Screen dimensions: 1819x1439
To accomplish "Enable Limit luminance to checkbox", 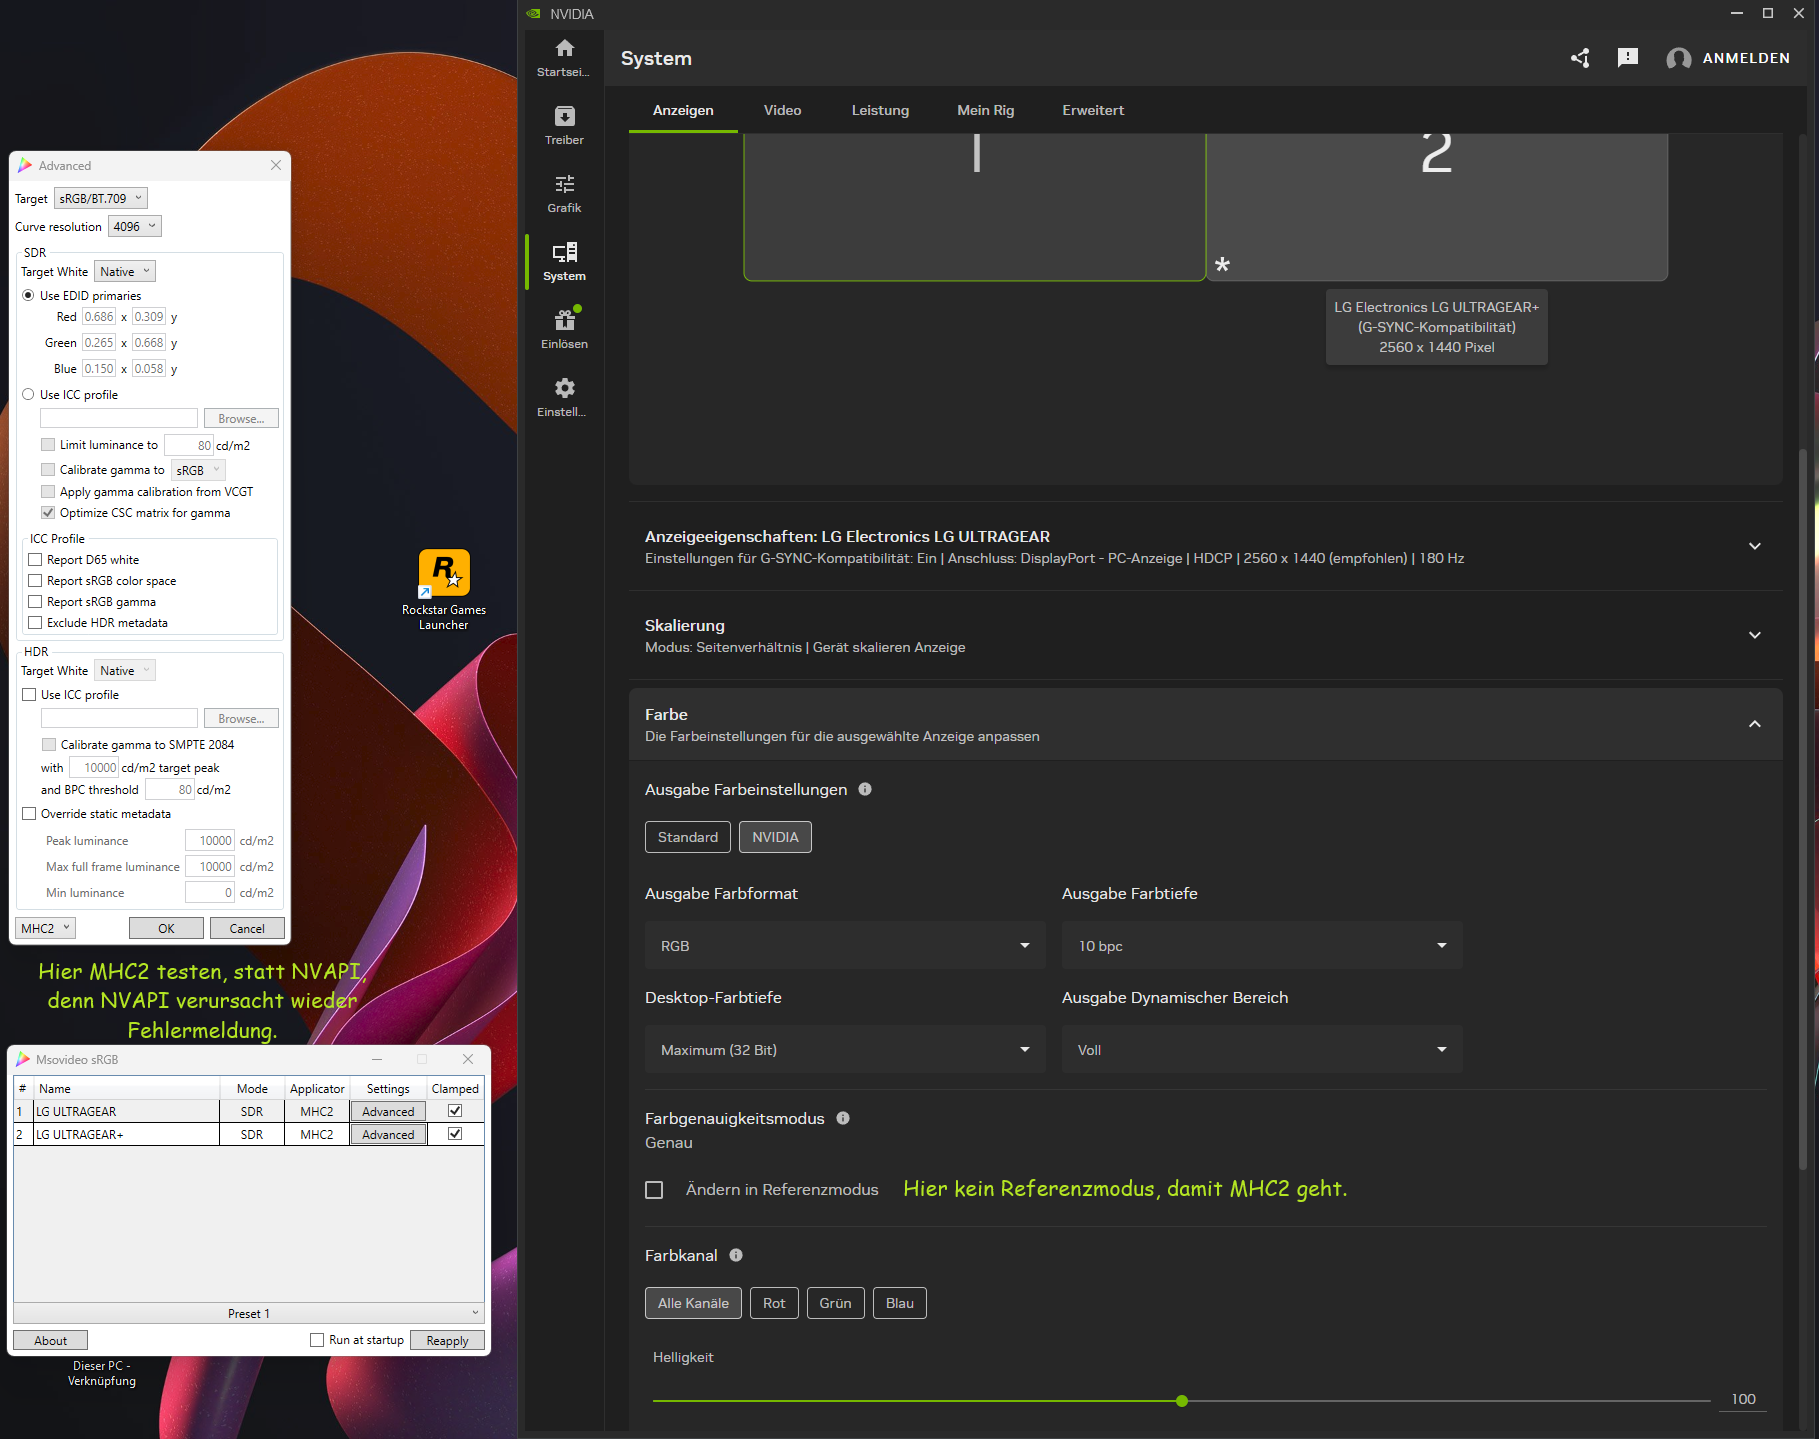I will [48, 444].
